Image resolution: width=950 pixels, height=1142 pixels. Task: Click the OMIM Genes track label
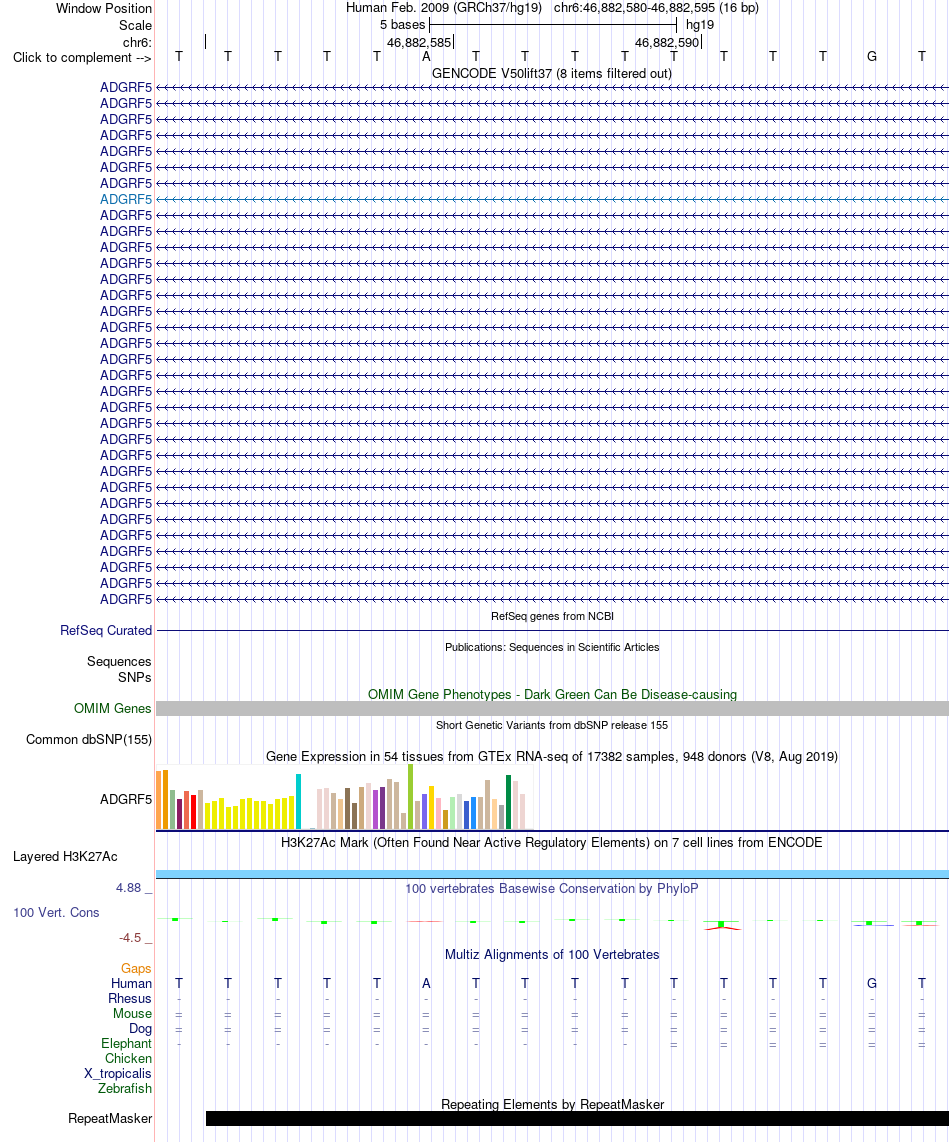coord(112,709)
